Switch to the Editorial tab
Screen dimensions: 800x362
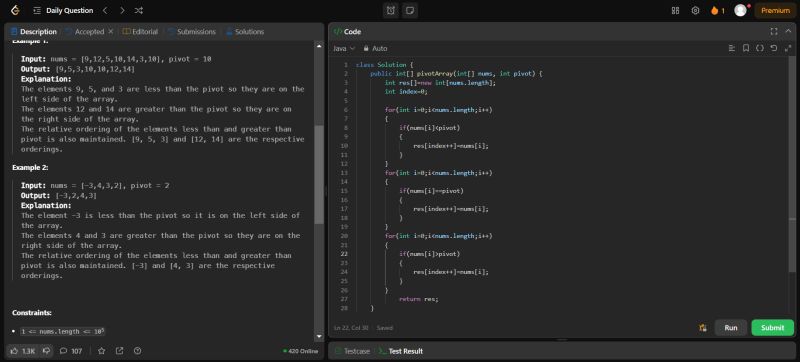[140, 32]
